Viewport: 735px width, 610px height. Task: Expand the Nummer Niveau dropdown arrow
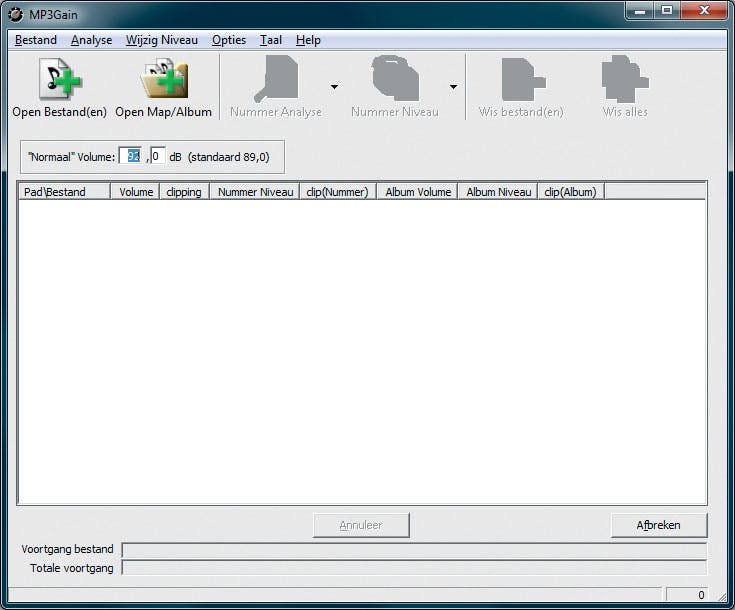pyautogui.click(x=453, y=87)
